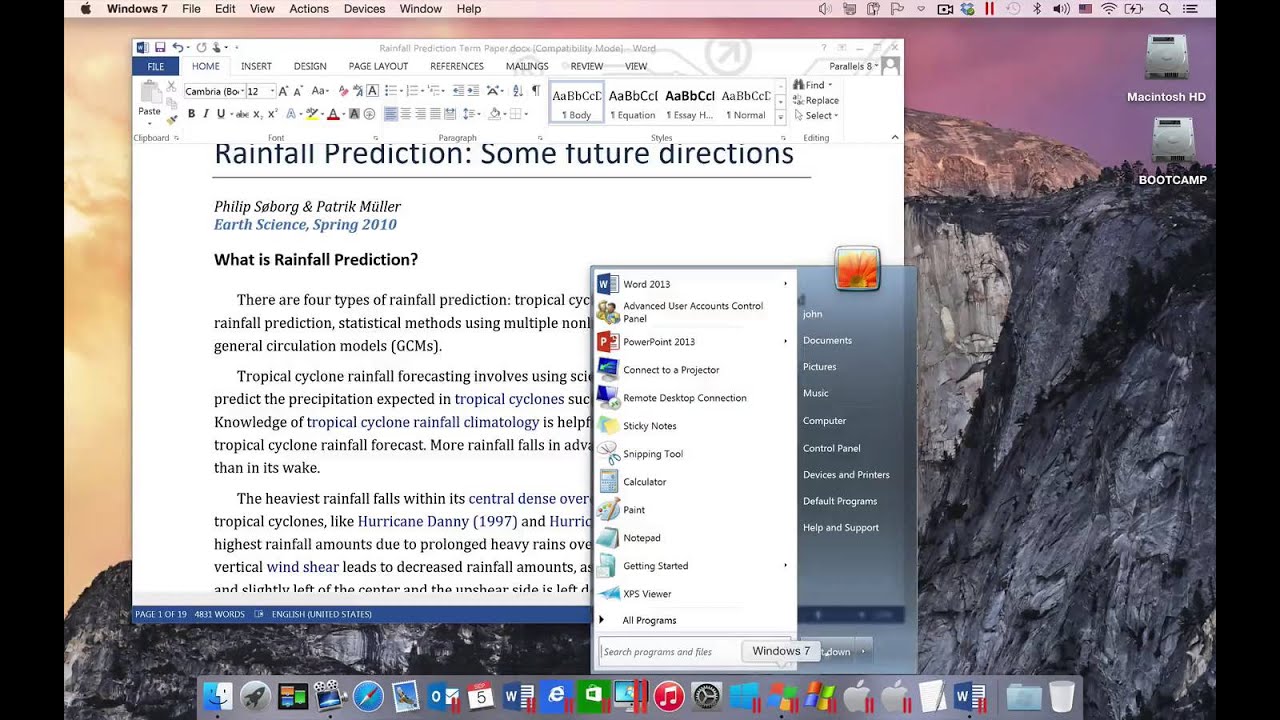This screenshot has width=1280, height=720.
Task: Click the Format Painter brush icon
Action: (172, 119)
